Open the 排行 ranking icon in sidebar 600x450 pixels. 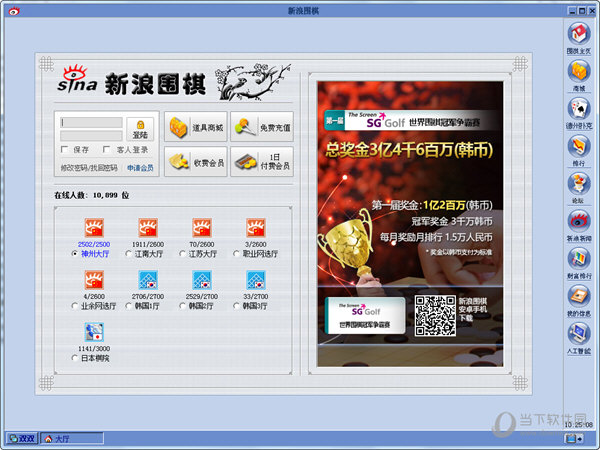[579, 146]
